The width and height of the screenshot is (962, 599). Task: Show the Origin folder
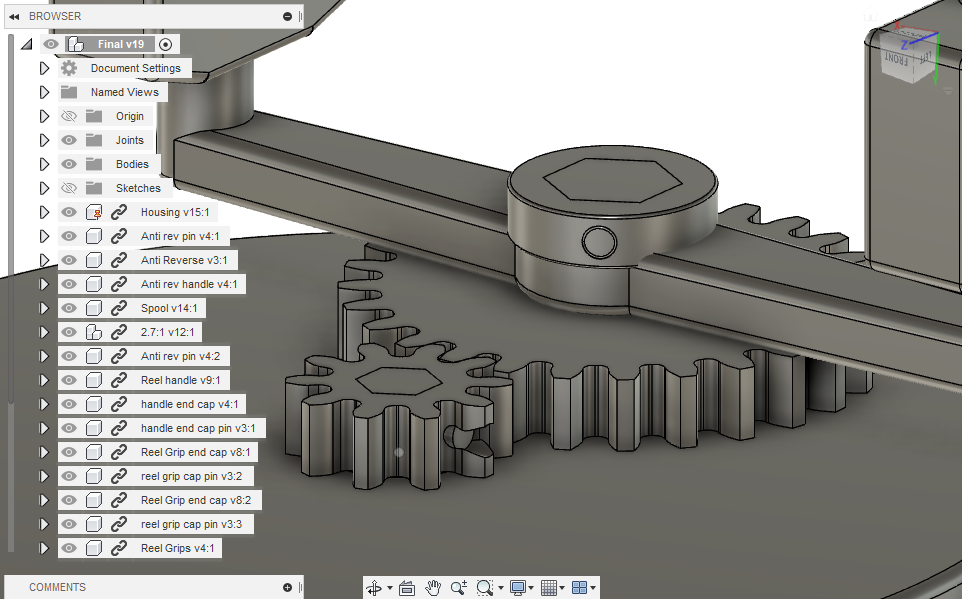[68, 115]
